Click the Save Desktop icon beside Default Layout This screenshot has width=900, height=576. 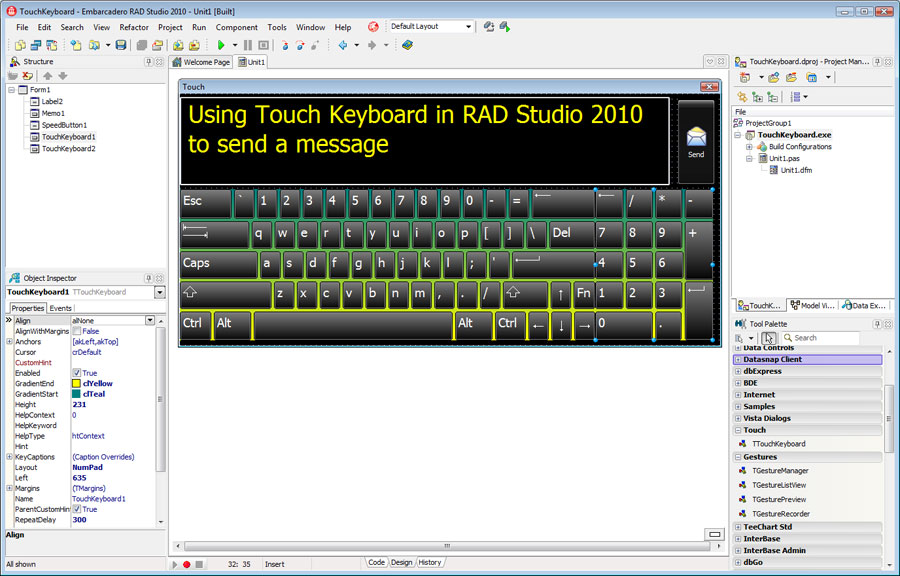pyautogui.click(x=488, y=26)
